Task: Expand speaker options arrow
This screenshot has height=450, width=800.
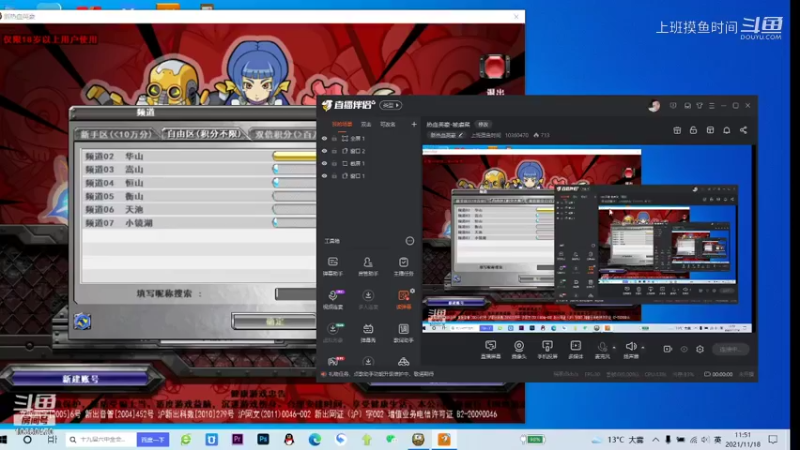Action: coord(643,347)
